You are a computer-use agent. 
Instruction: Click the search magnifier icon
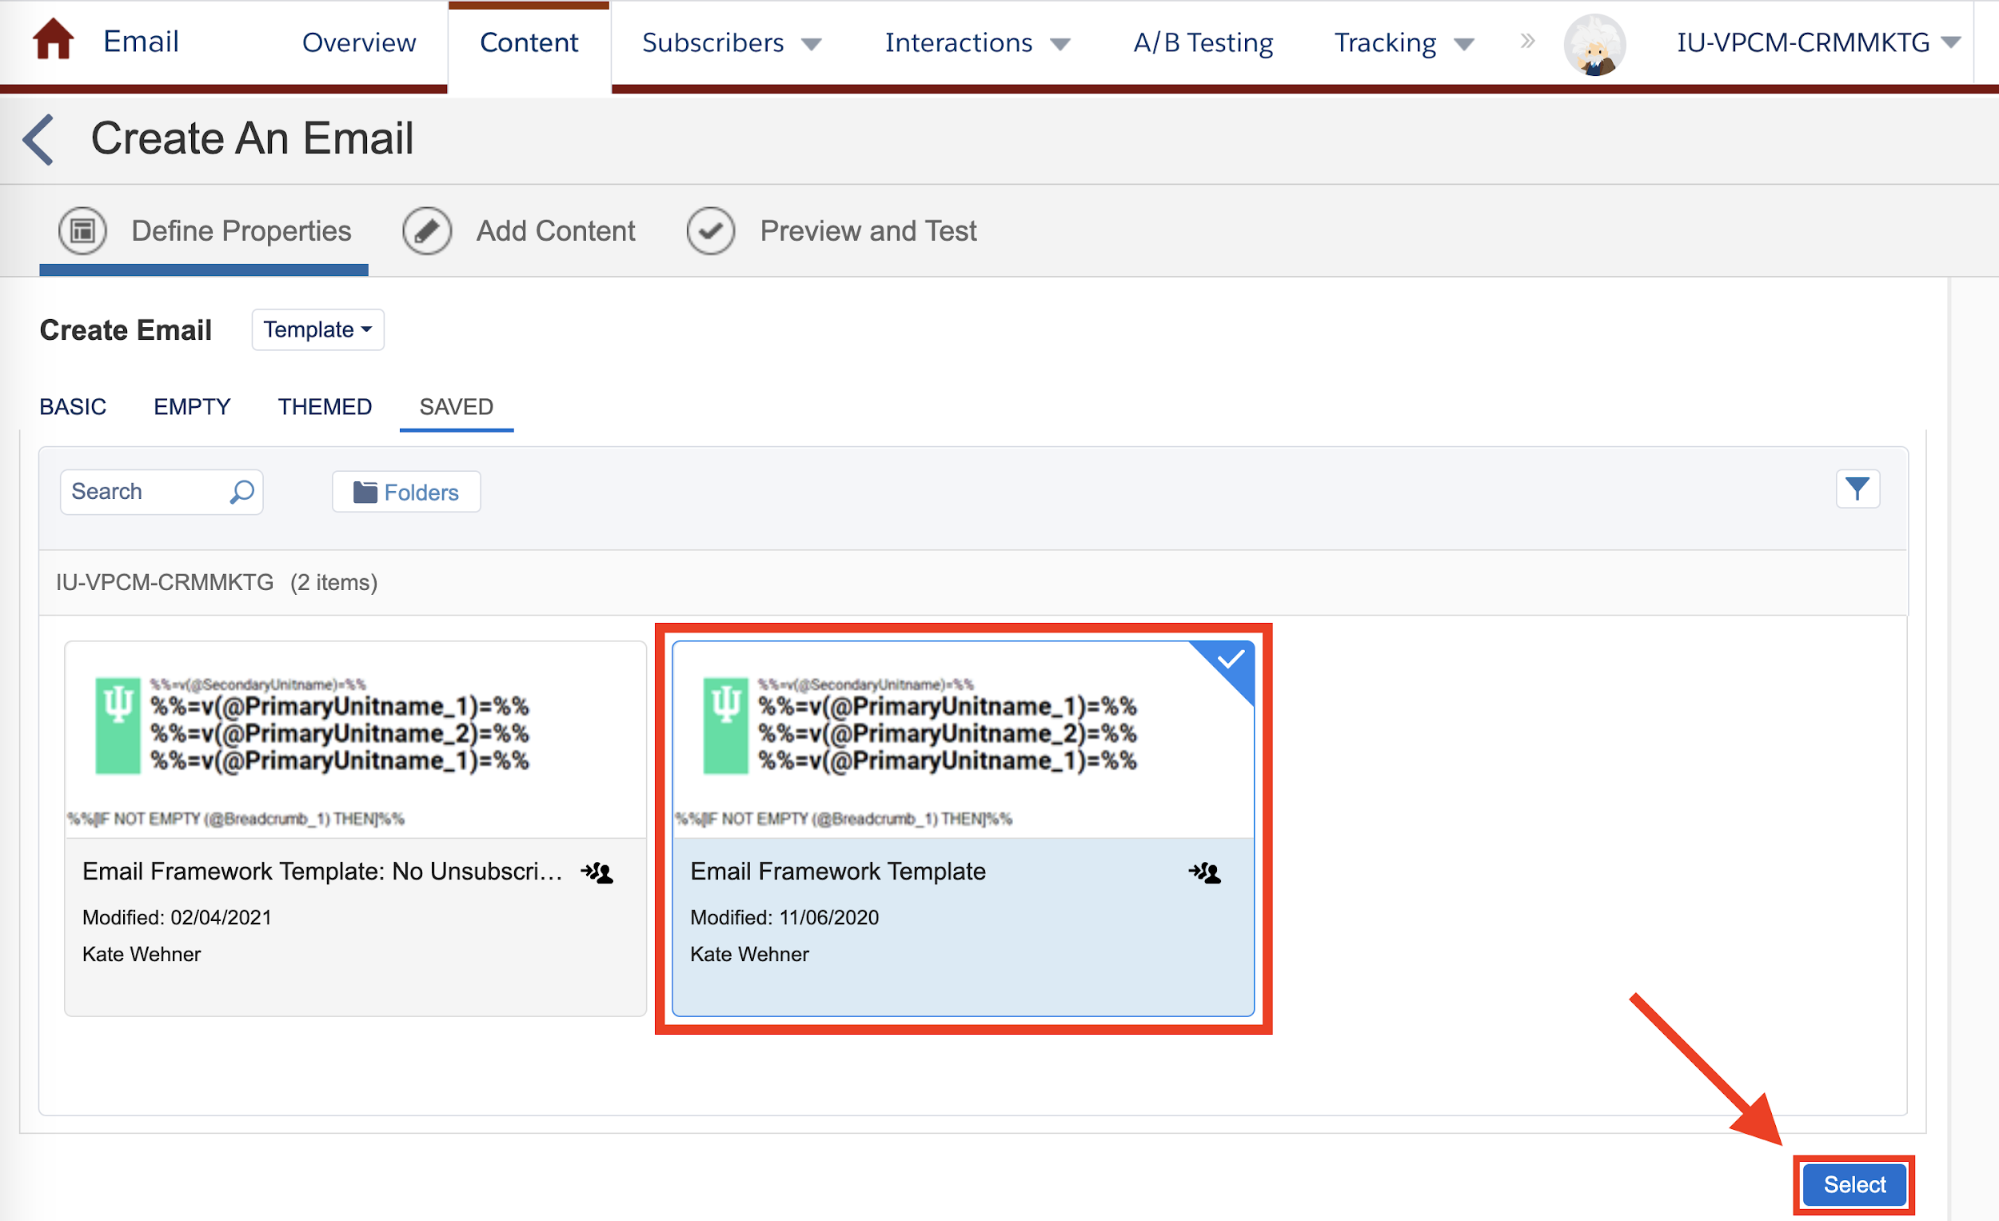(242, 492)
